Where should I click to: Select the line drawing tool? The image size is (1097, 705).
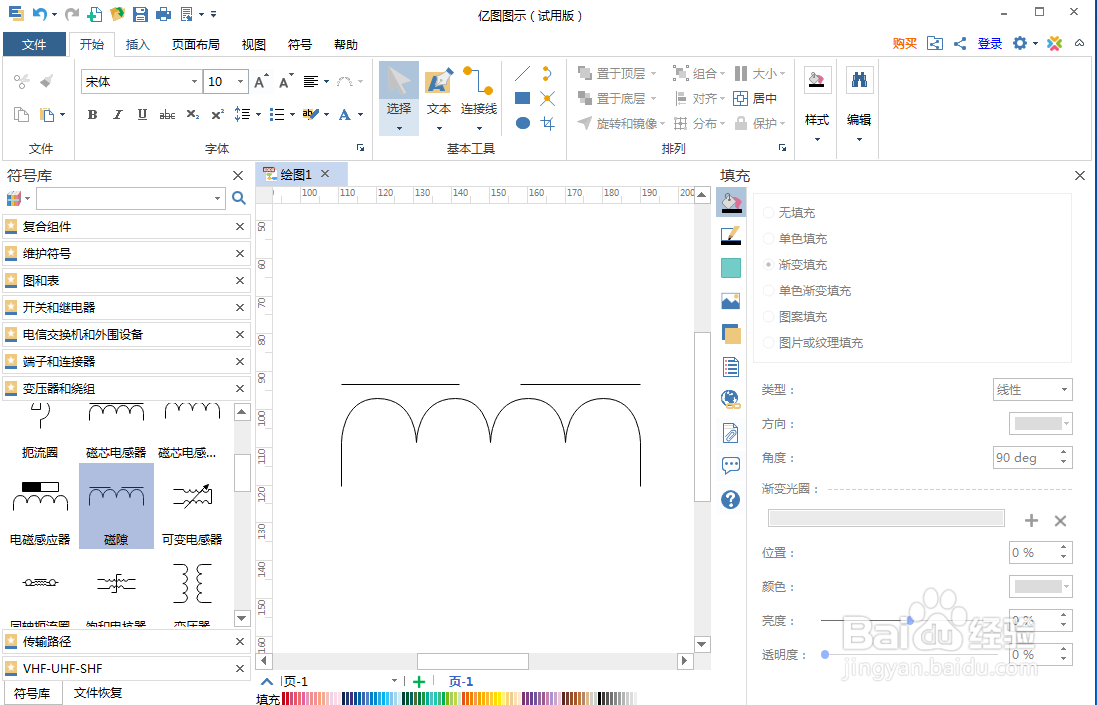click(523, 73)
